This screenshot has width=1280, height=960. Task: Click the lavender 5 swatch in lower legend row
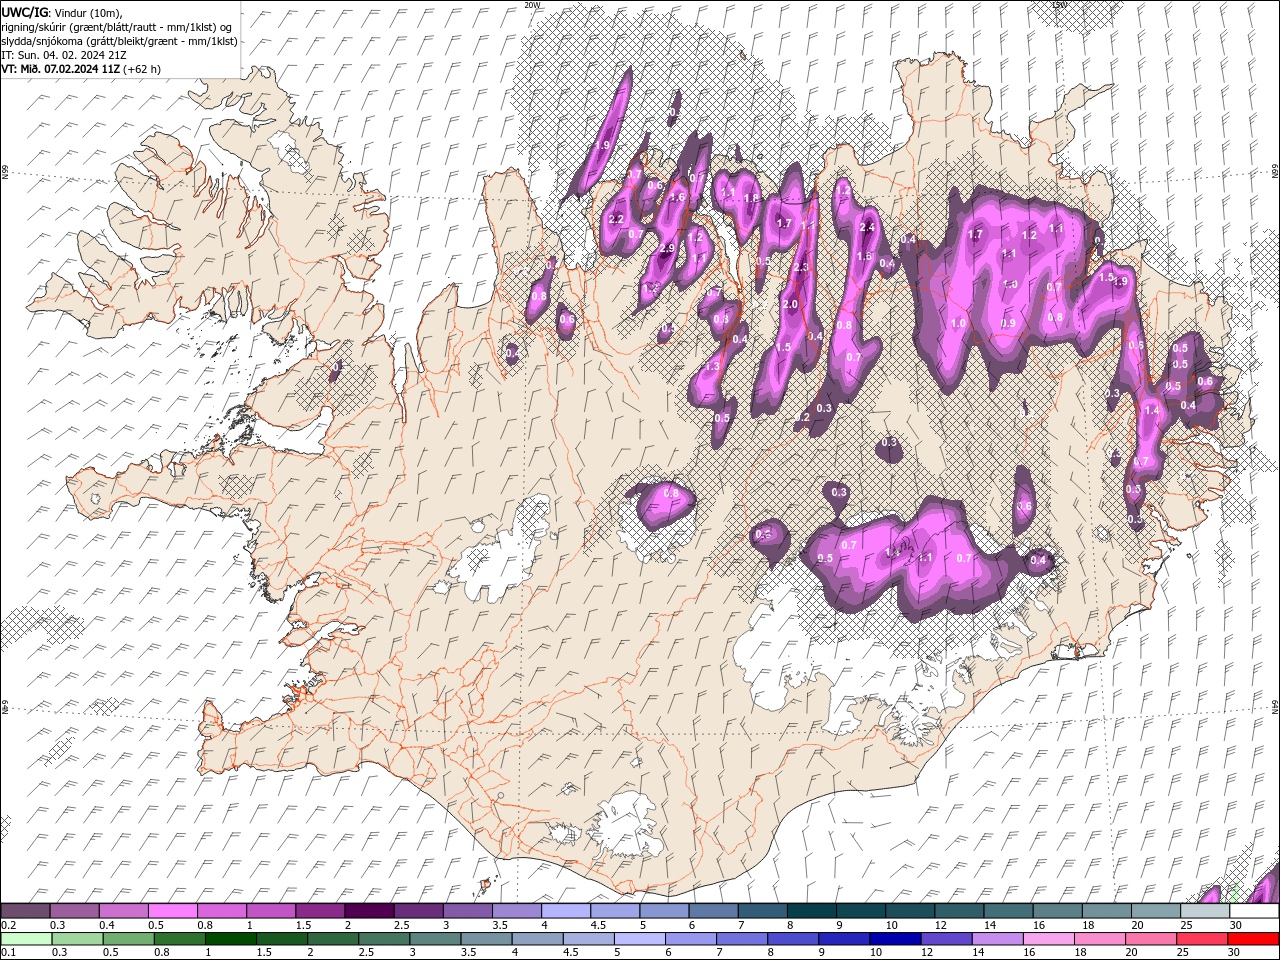point(639,939)
